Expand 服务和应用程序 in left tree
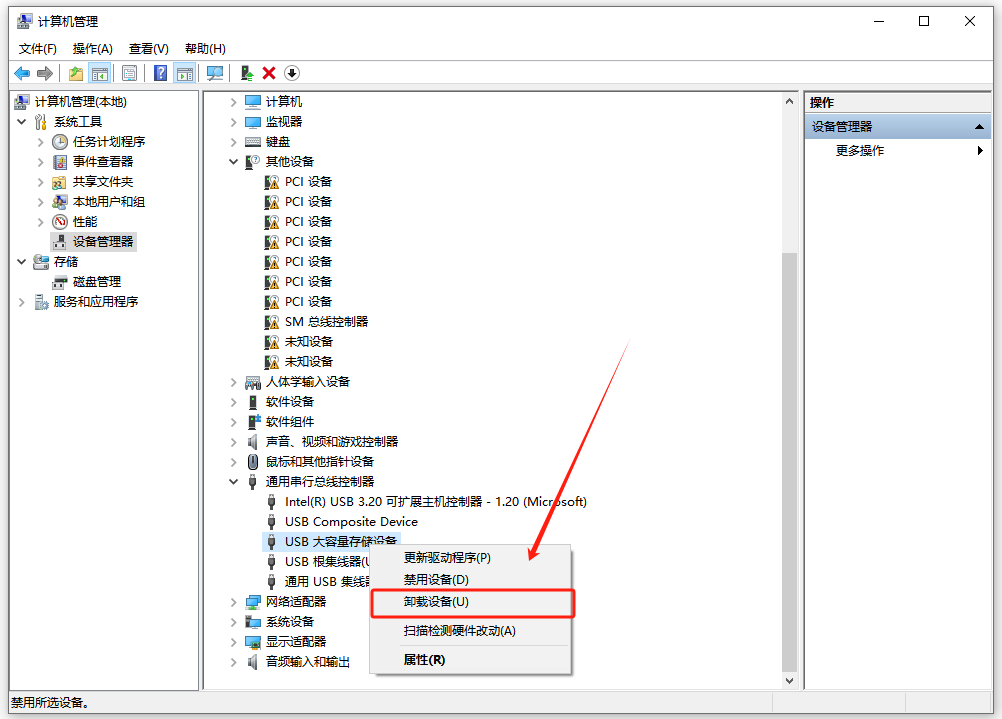The height and width of the screenshot is (719, 1002). 23,302
